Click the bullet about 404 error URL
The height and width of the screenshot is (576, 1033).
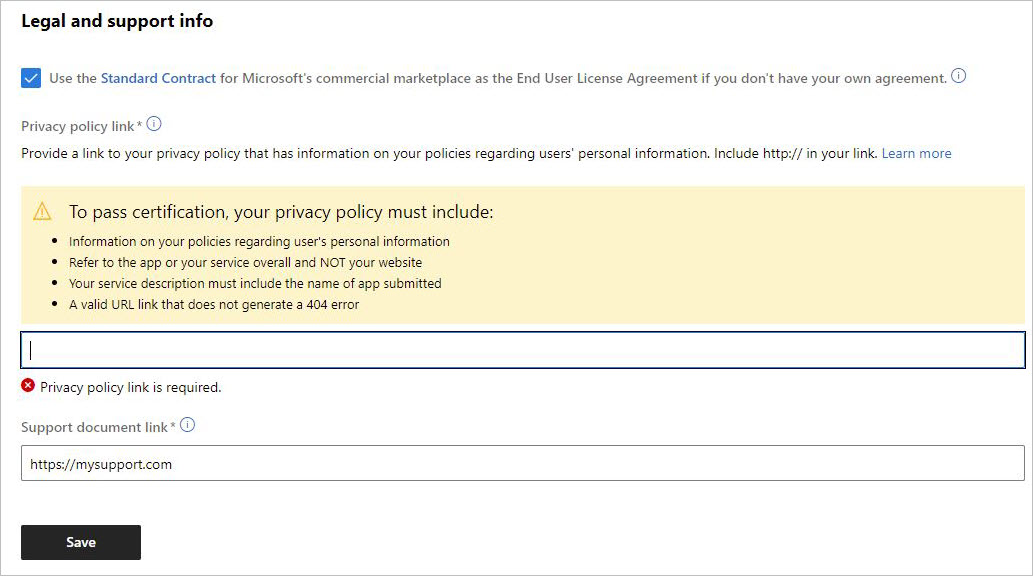click(x=214, y=304)
